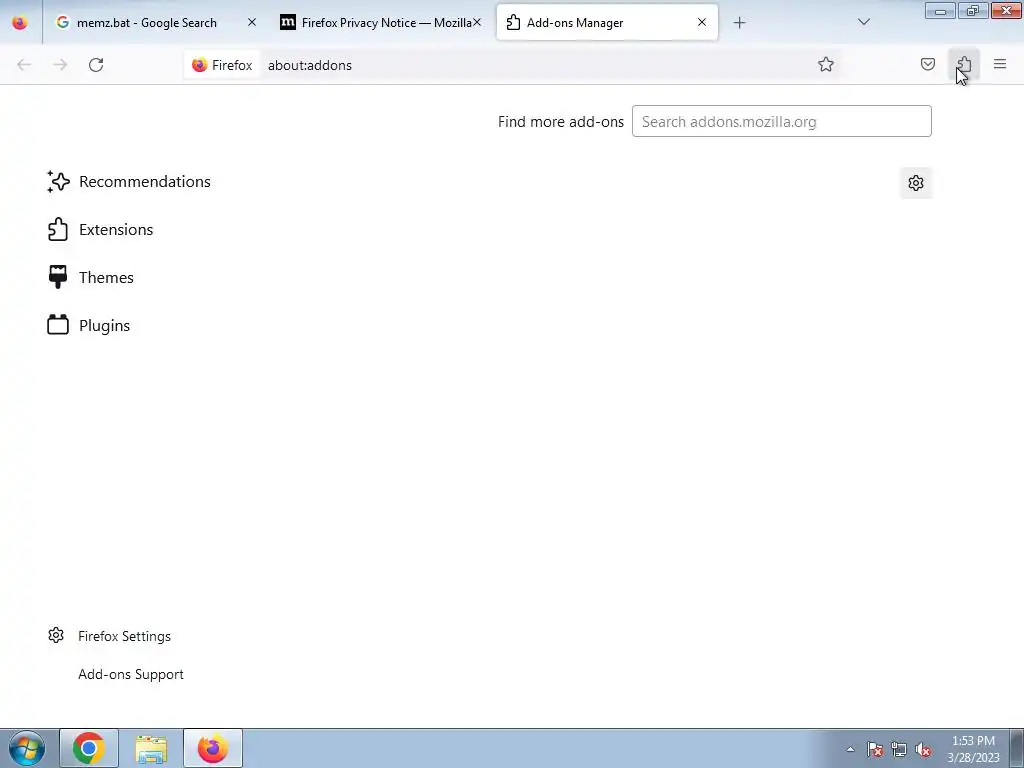The height and width of the screenshot is (768, 1024).
Task: Show hidden system tray icons
Action: coord(850,750)
